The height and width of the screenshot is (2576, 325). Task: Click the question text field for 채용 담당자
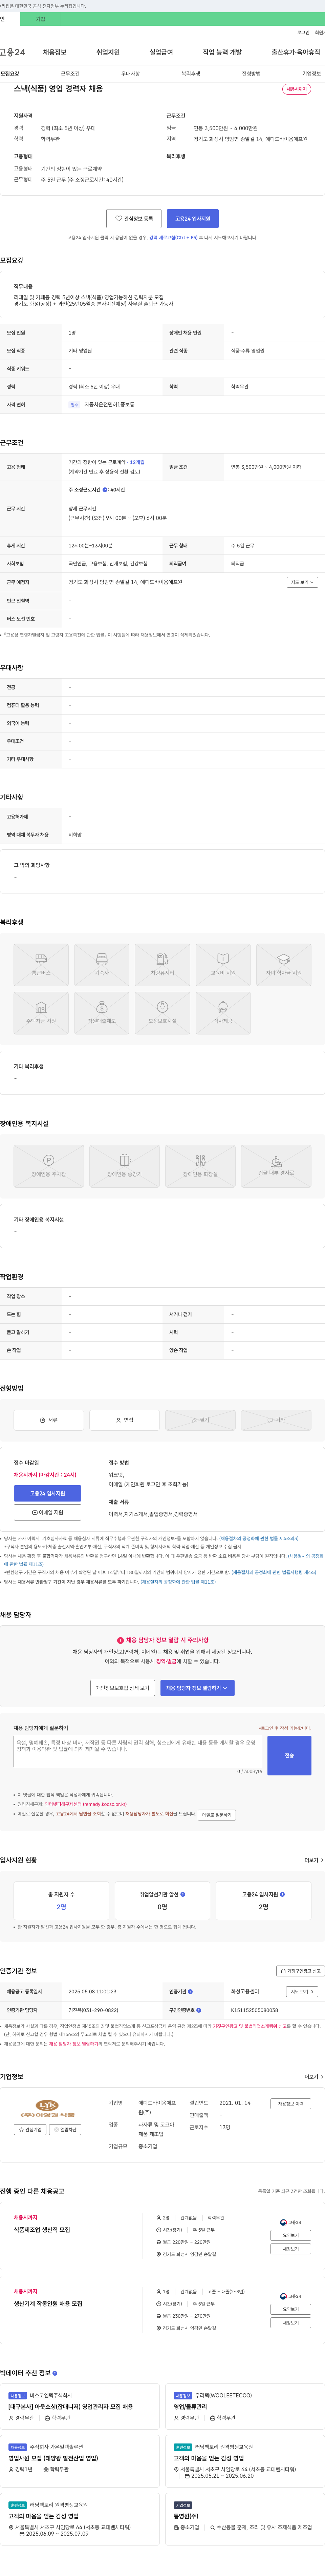point(138,1752)
